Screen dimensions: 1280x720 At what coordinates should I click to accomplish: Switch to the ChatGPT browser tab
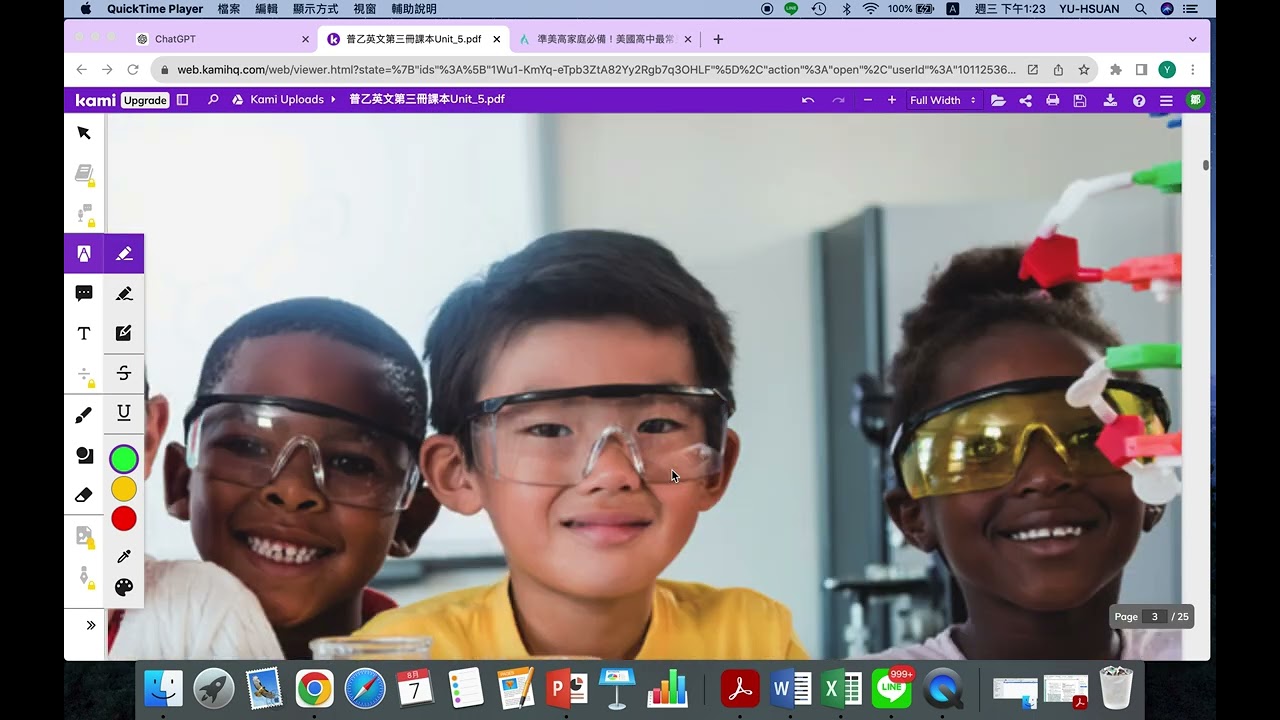[x=222, y=39]
